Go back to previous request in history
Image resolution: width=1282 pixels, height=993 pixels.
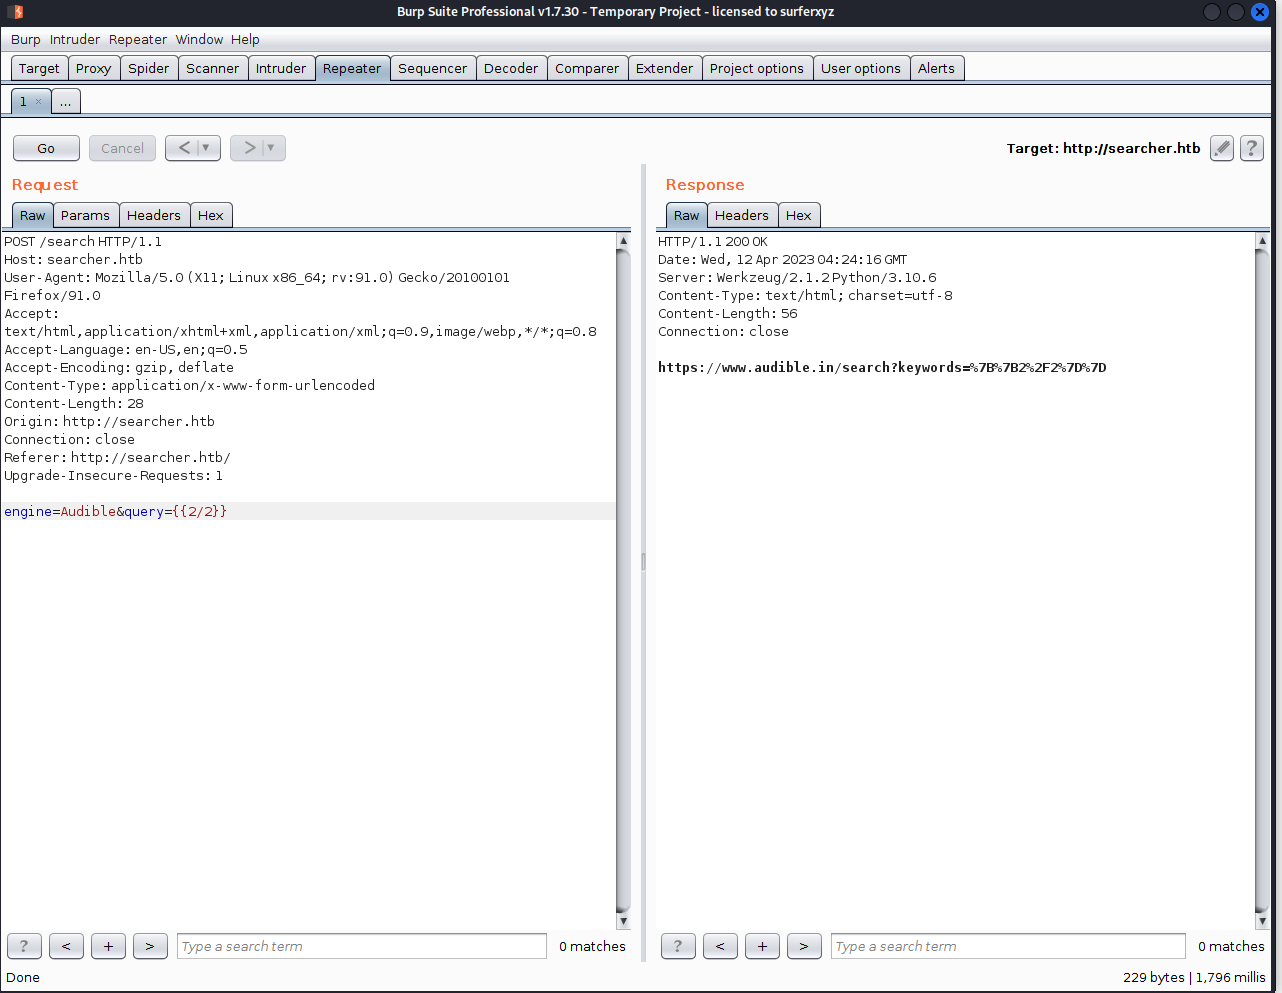(x=184, y=148)
